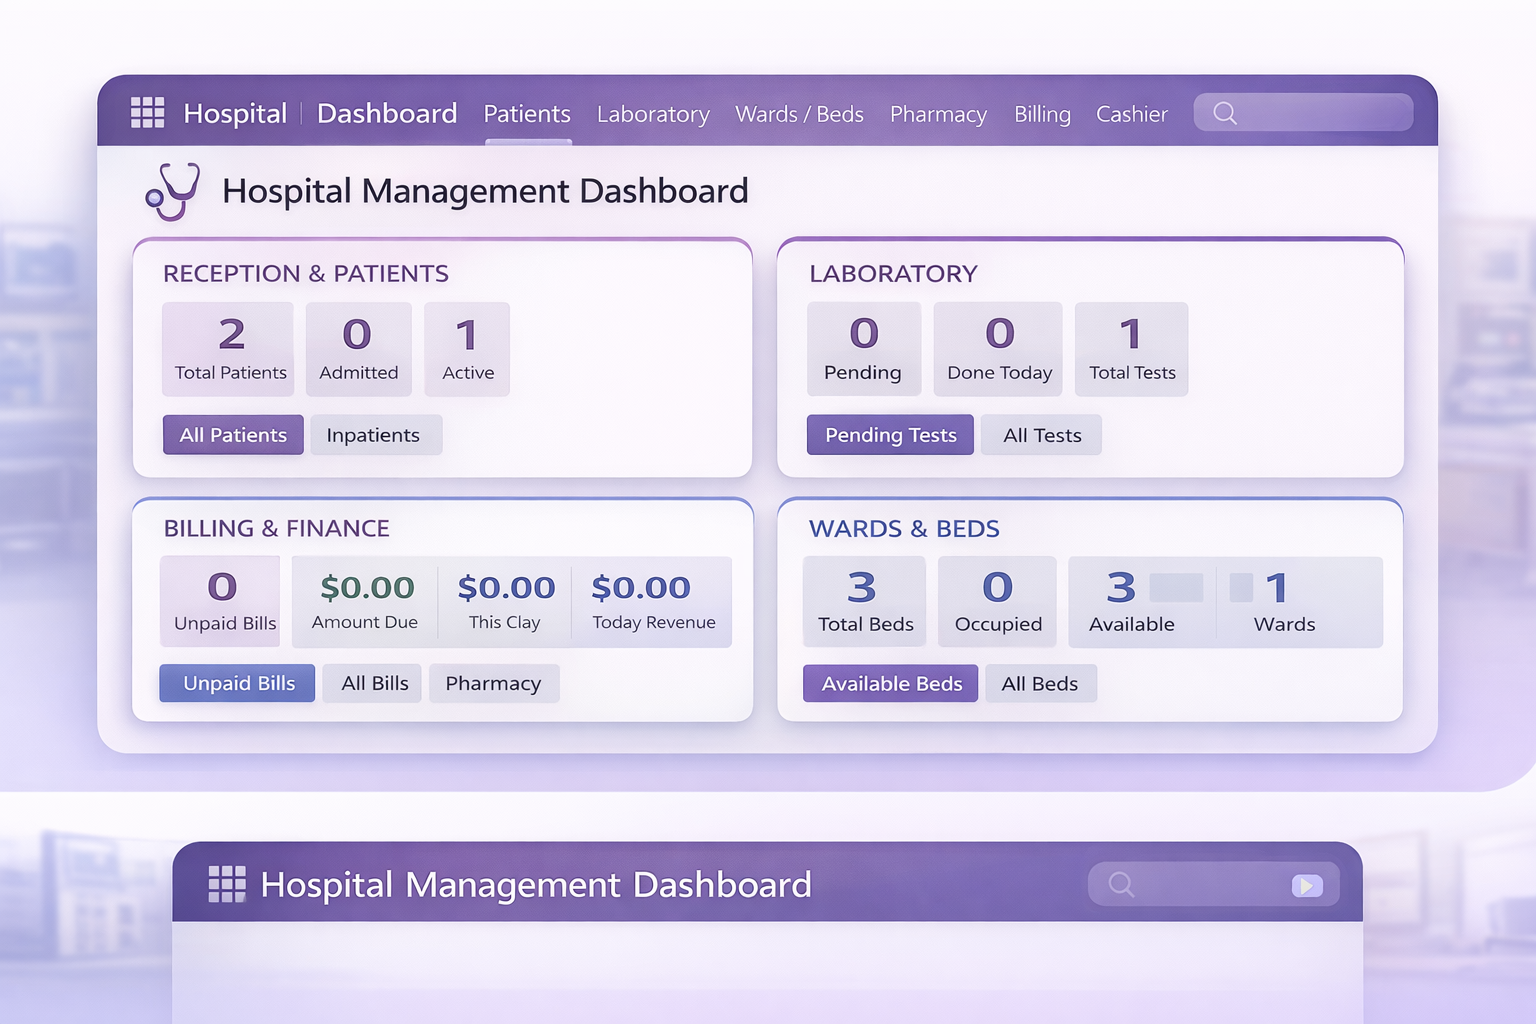Click the search icon in the lower header
The image size is (1536, 1024).
(1121, 884)
